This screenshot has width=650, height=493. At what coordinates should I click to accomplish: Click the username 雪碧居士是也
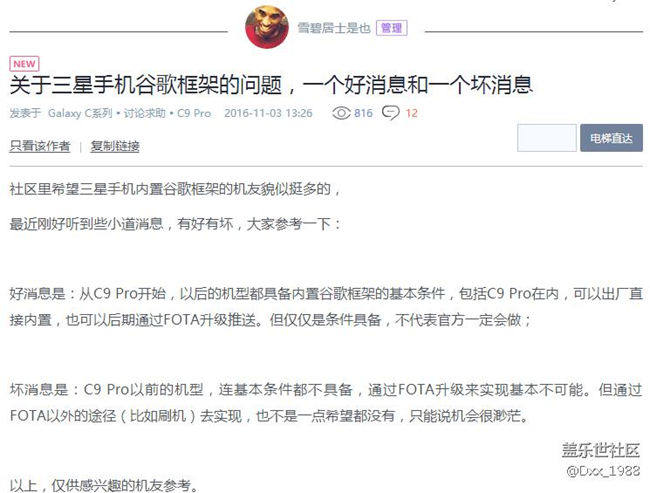coord(334,28)
